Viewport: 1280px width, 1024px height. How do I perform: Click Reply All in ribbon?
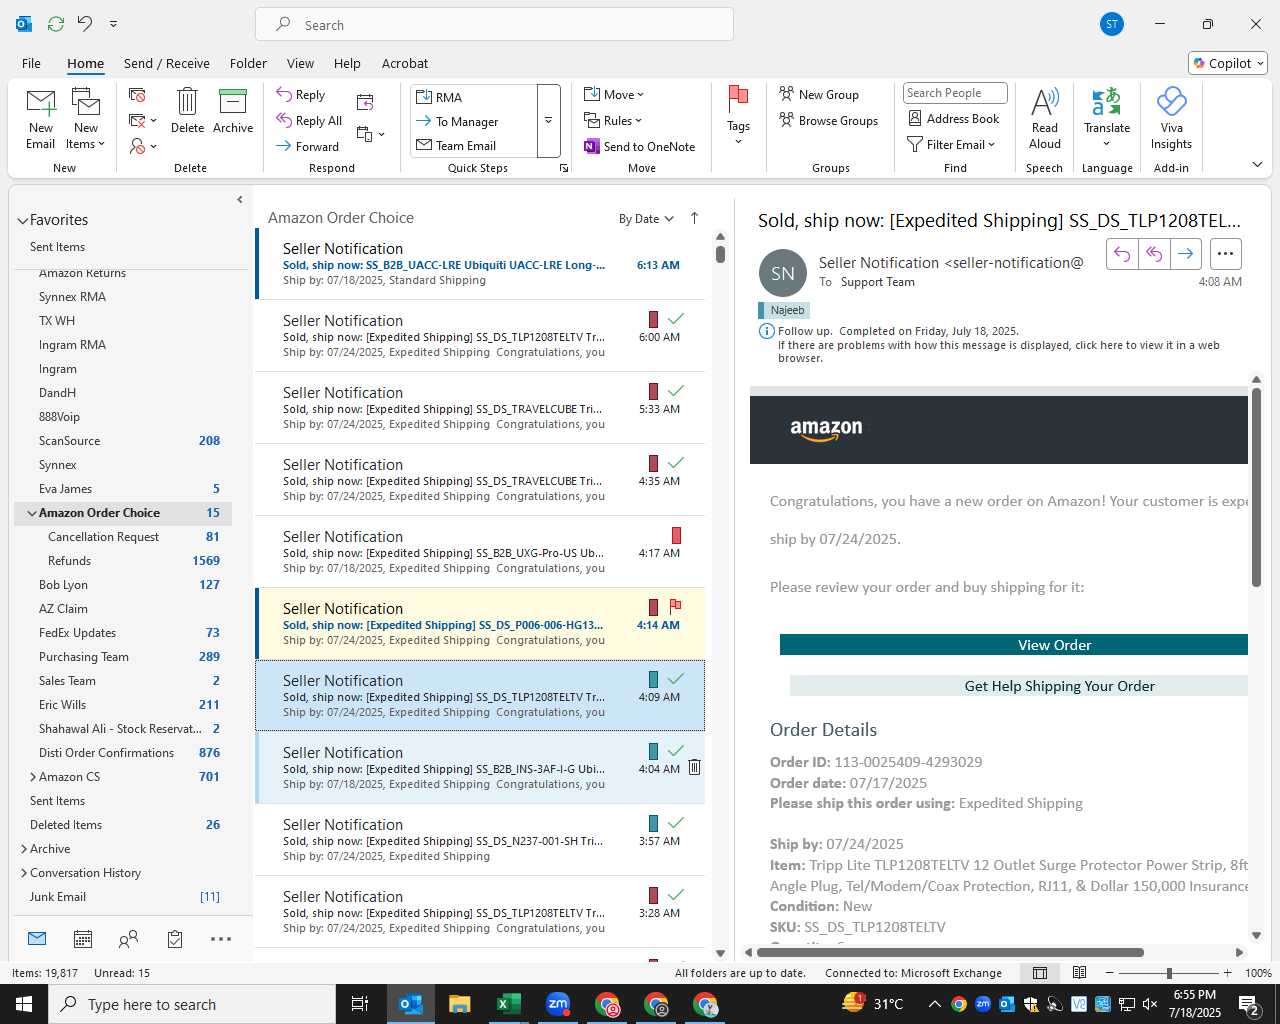pyautogui.click(x=309, y=121)
